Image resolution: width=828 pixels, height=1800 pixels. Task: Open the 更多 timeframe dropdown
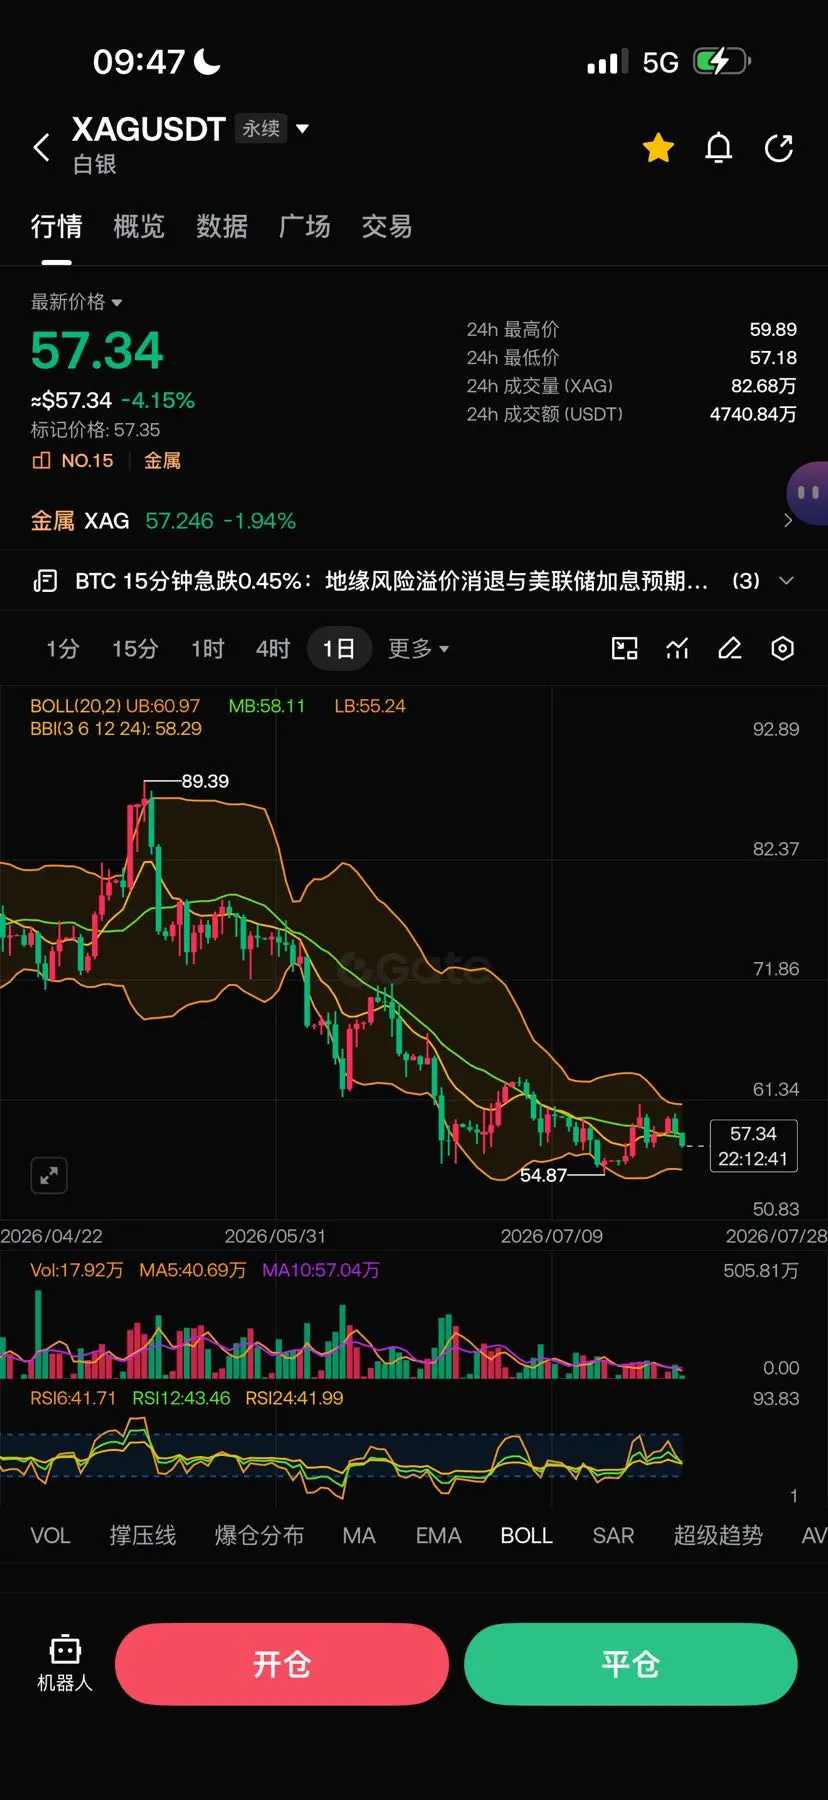click(x=418, y=649)
